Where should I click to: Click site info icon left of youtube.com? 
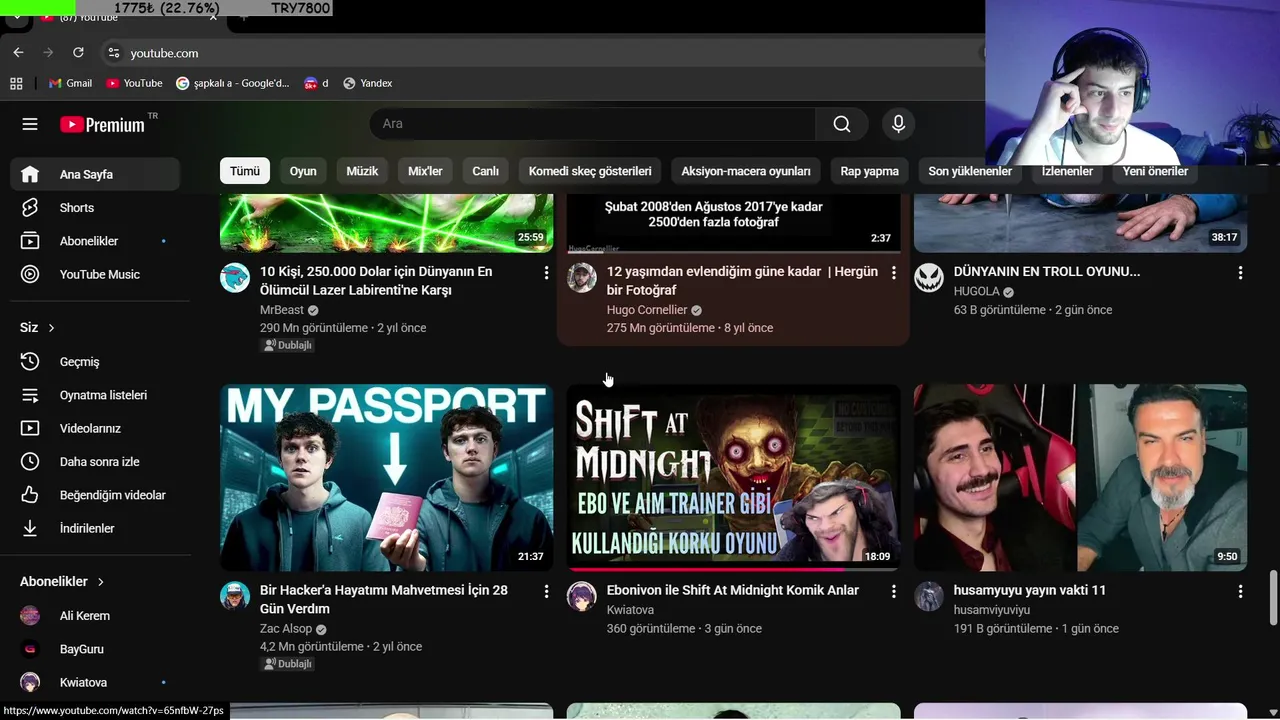tap(114, 53)
